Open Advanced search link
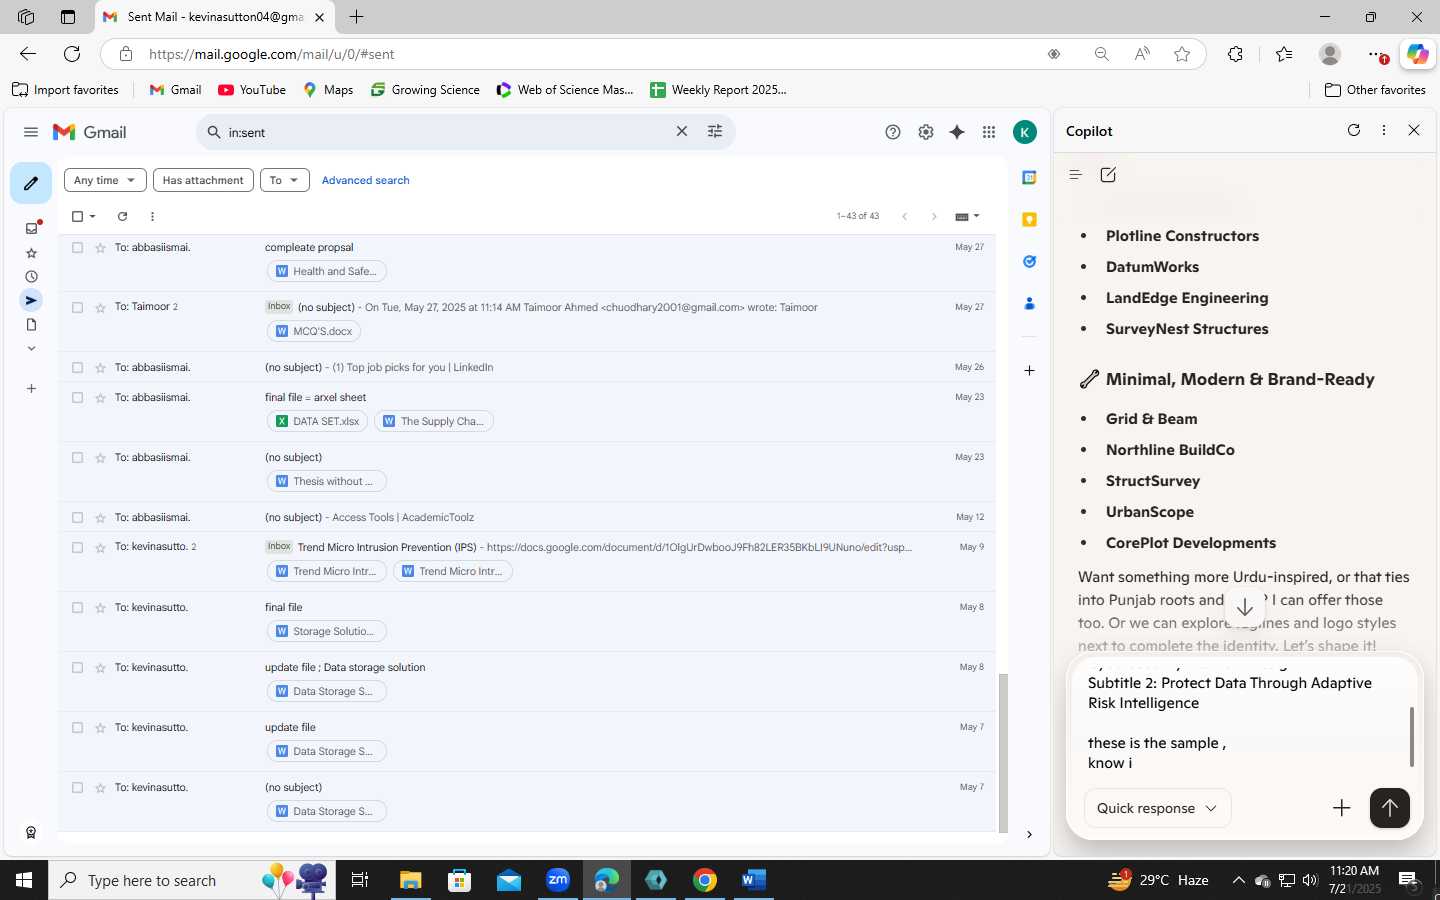The image size is (1440, 900). click(365, 180)
